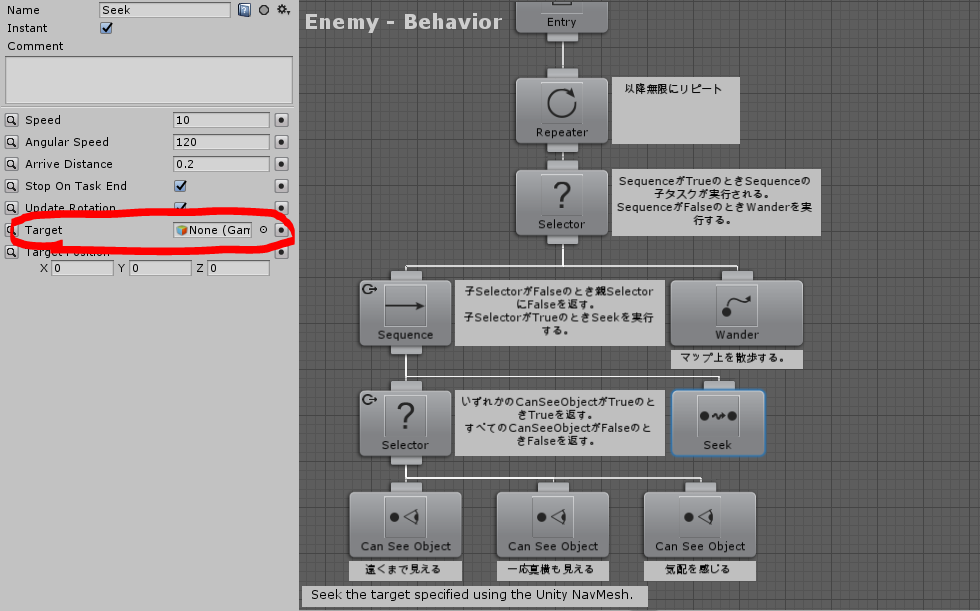This screenshot has width=980, height=611.
Task: Click the gear settings icon beside Name
Action: tap(283, 10)
